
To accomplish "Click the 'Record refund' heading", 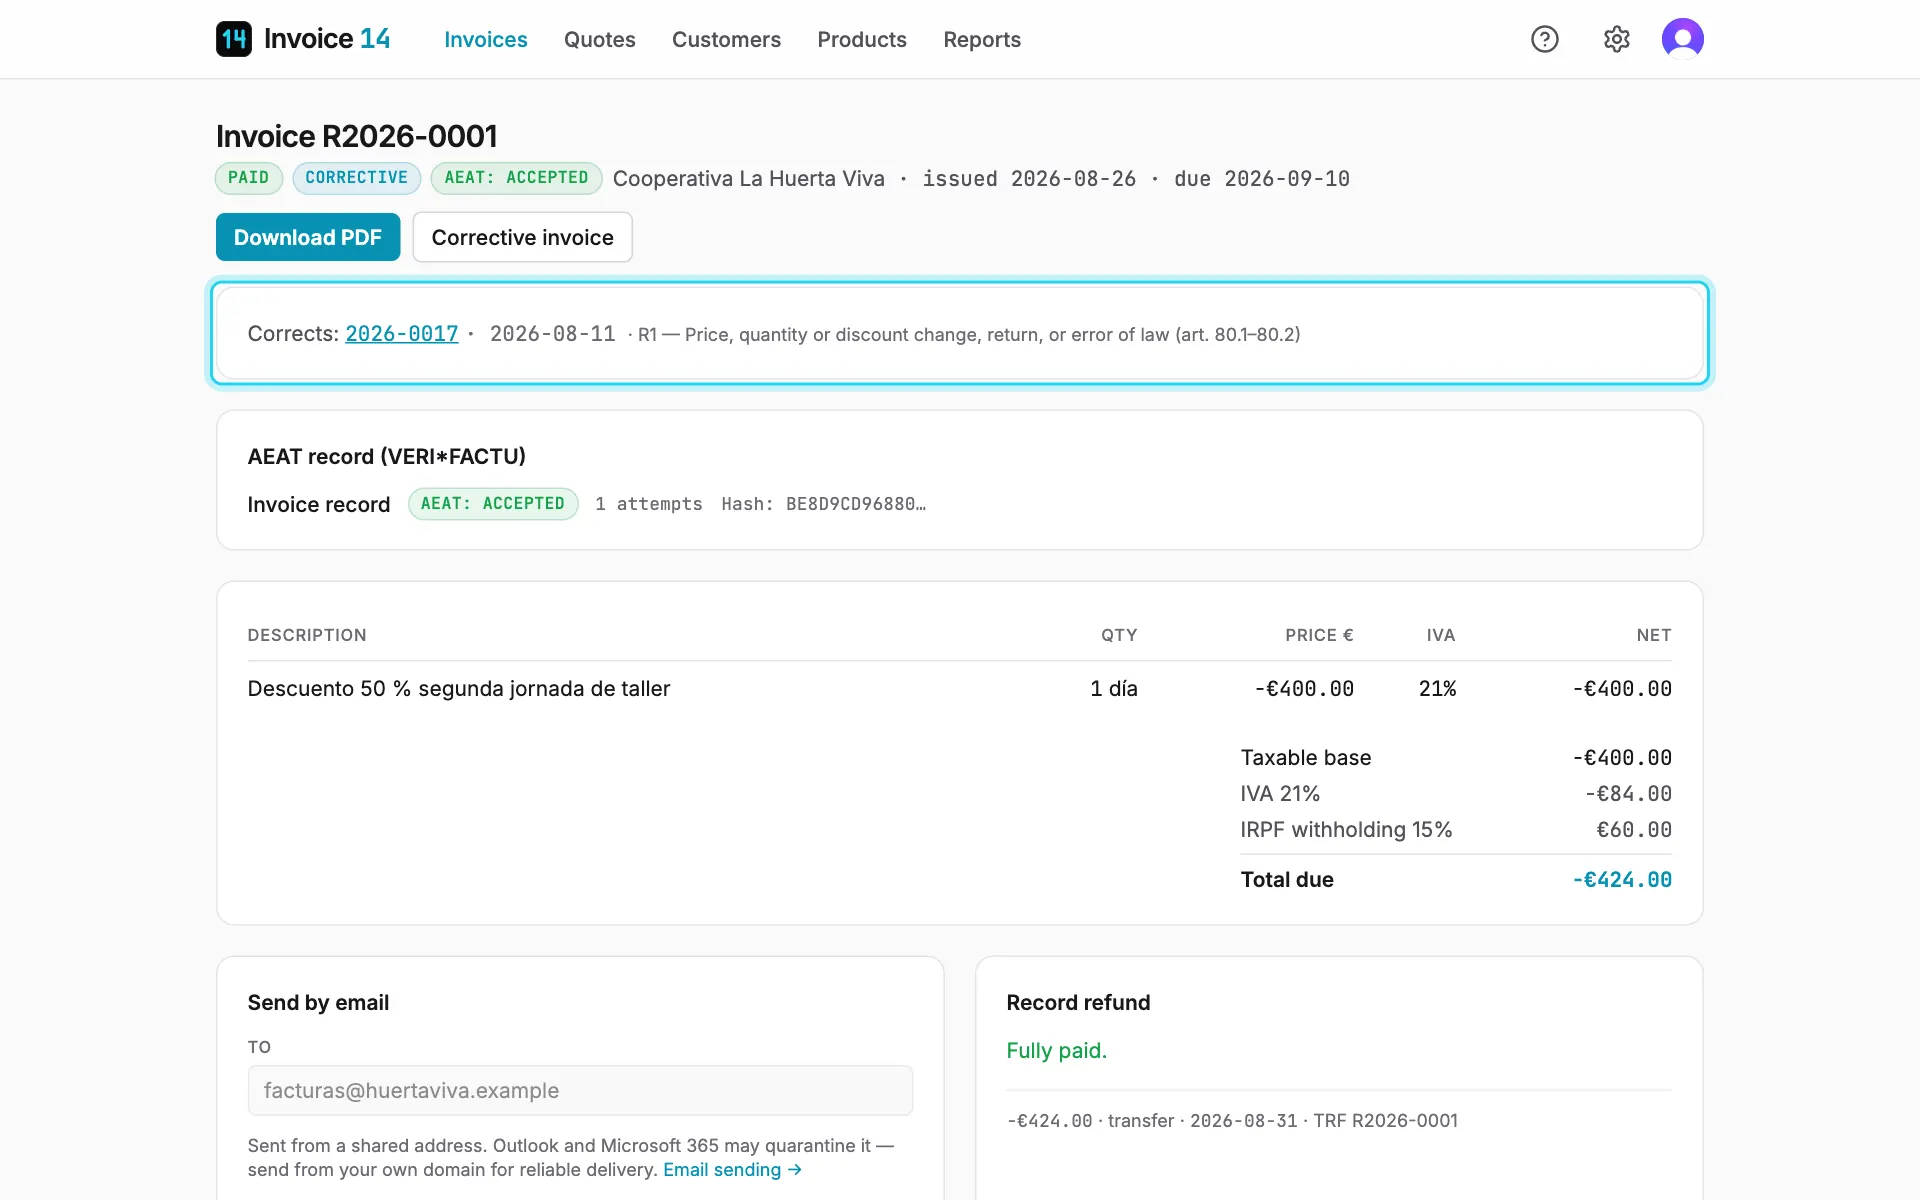I will [x=1078, y=1003].
